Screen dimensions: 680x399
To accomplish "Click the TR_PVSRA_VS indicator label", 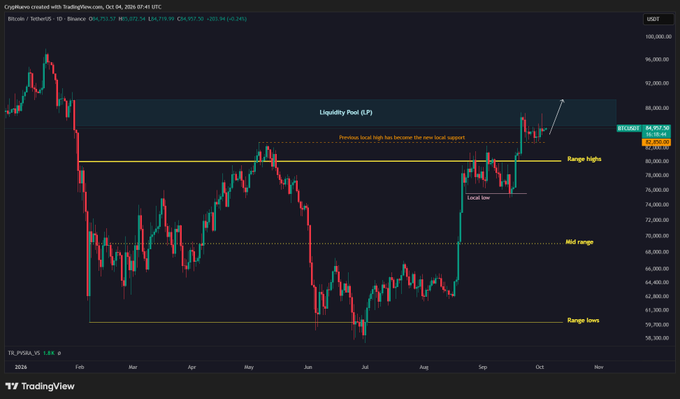I will pyautogui.click(x=24, y=353).
